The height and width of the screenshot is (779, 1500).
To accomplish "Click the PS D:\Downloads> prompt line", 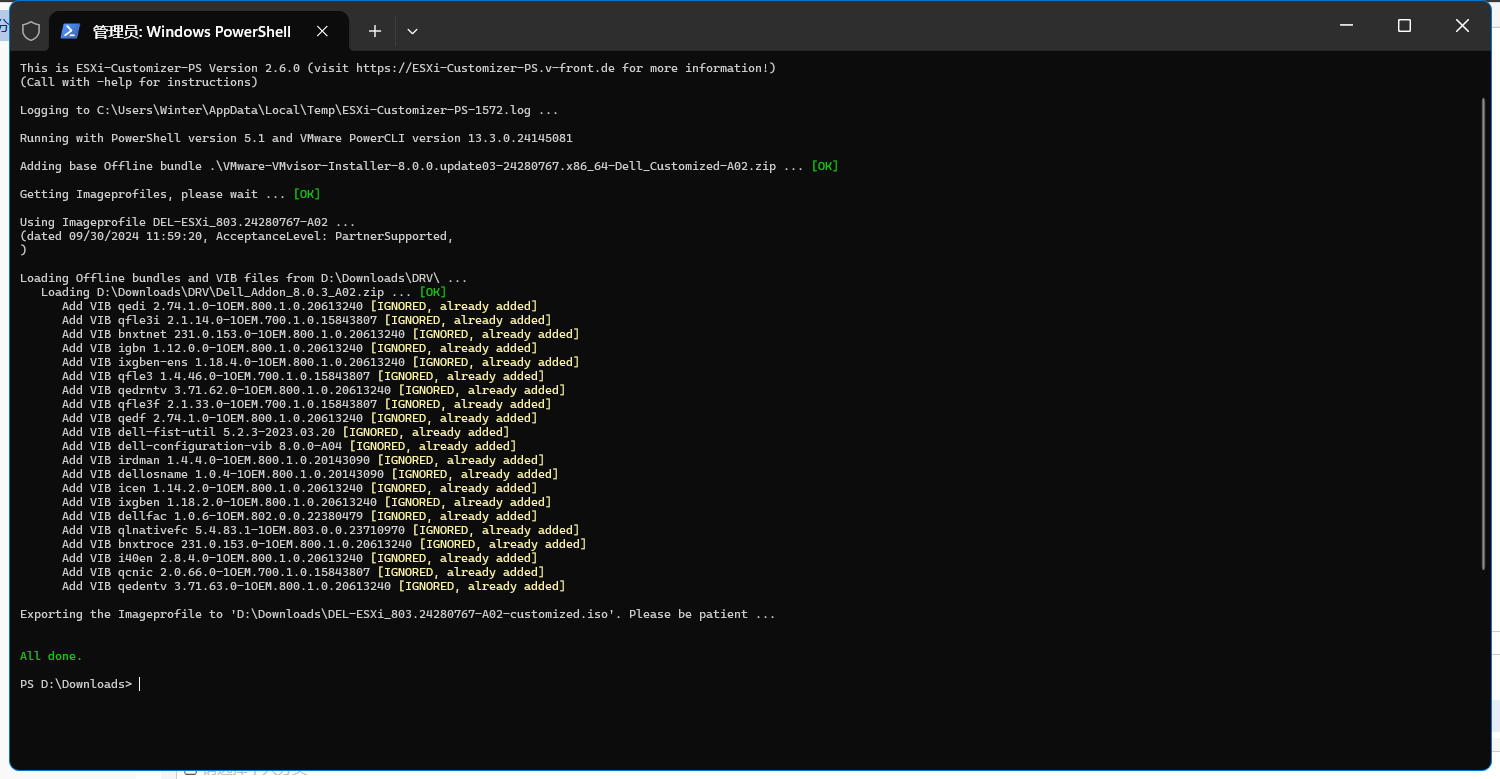I will click(80, 684).
